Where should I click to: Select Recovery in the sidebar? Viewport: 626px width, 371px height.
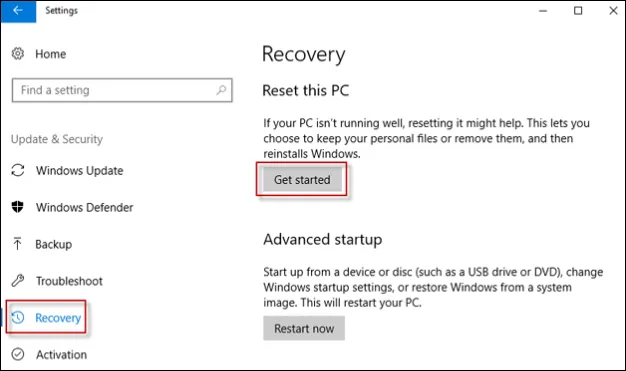pyautogui.click(x=58, y=318)
